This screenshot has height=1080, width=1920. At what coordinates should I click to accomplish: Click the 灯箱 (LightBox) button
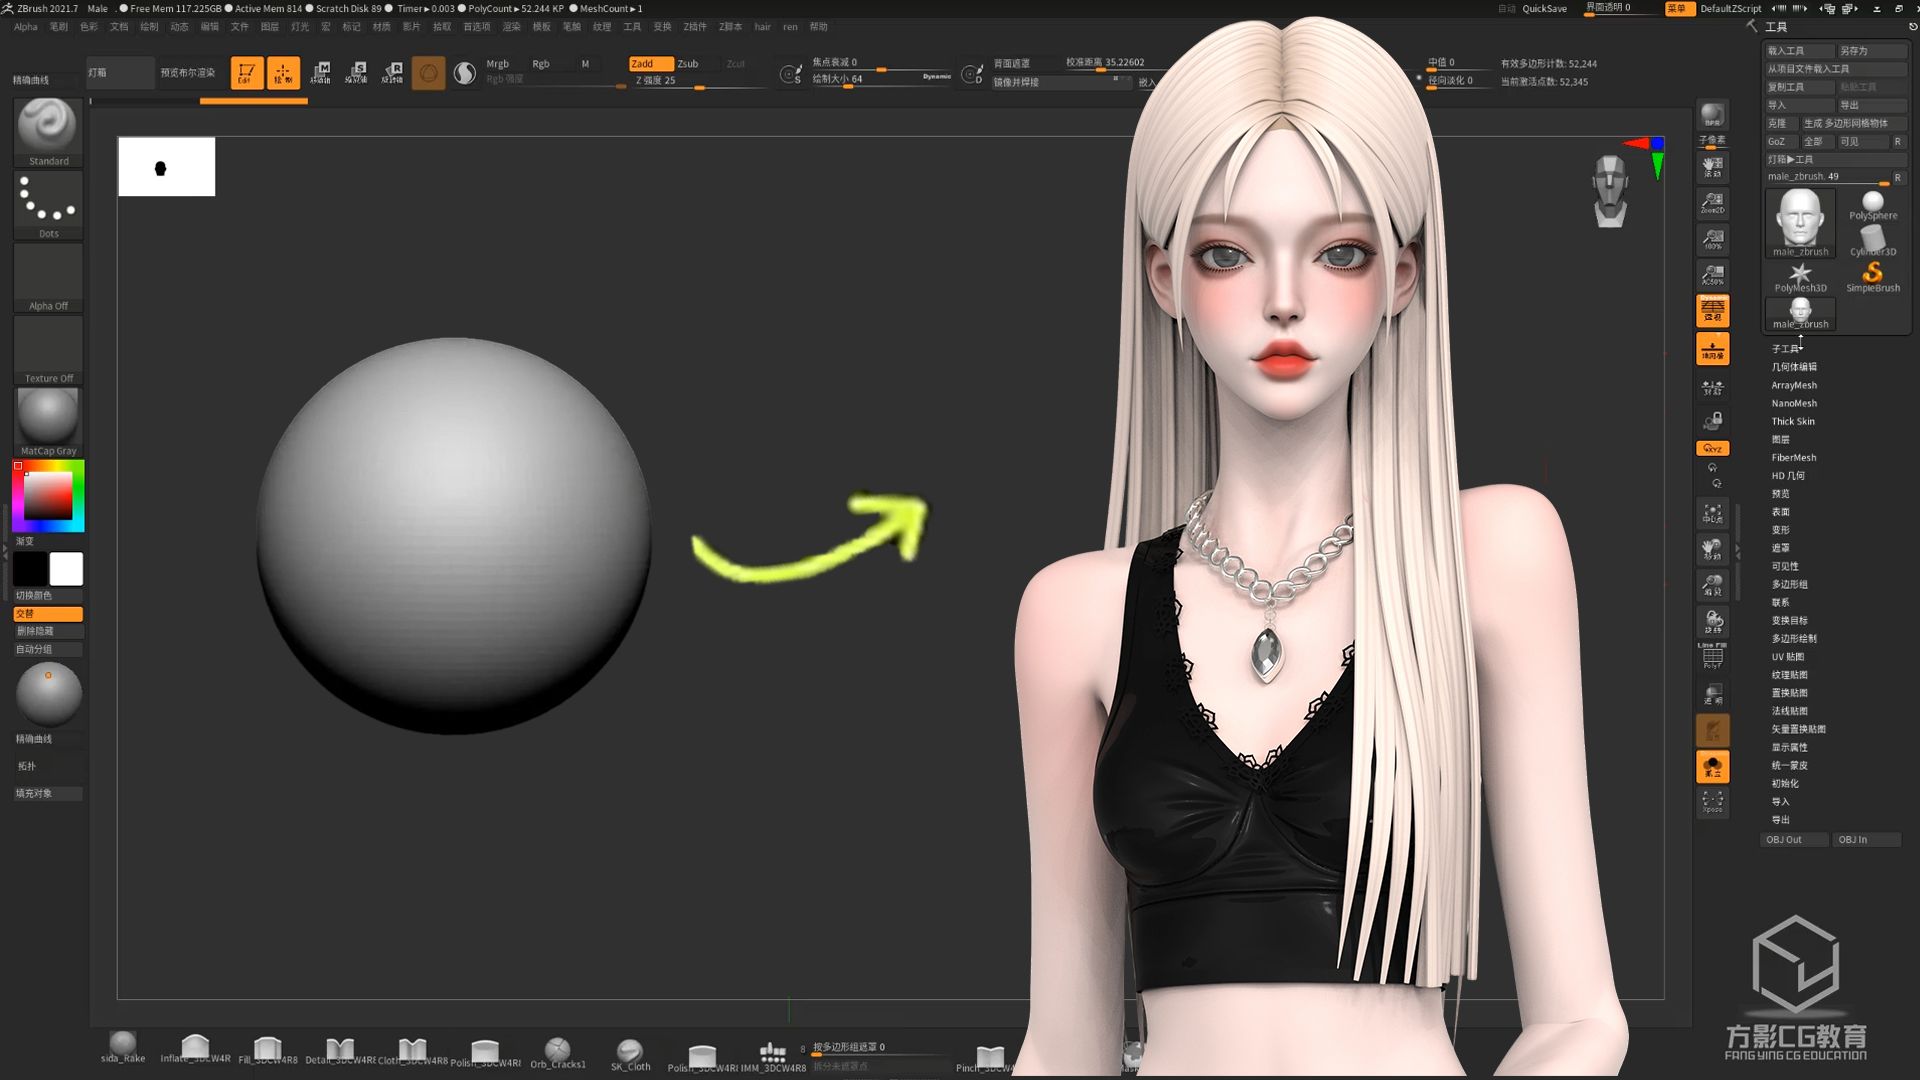pos(120,73)
